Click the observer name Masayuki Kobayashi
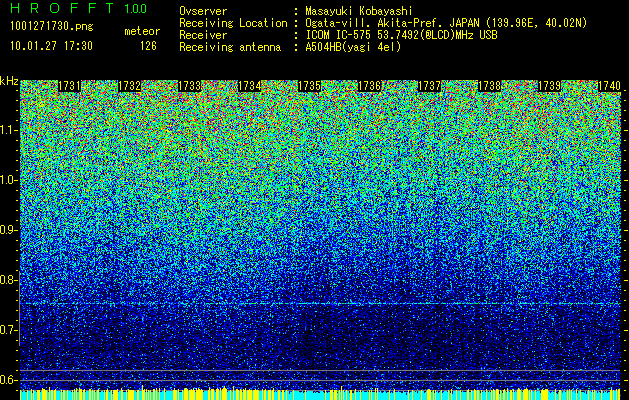629x400 pixels. (359, 11)
